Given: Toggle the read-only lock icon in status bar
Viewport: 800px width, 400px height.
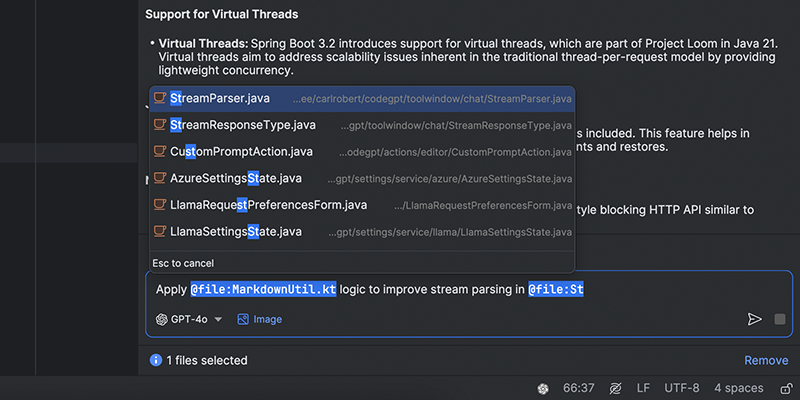Looking at the screenshot, I should [x=784, y=388].
